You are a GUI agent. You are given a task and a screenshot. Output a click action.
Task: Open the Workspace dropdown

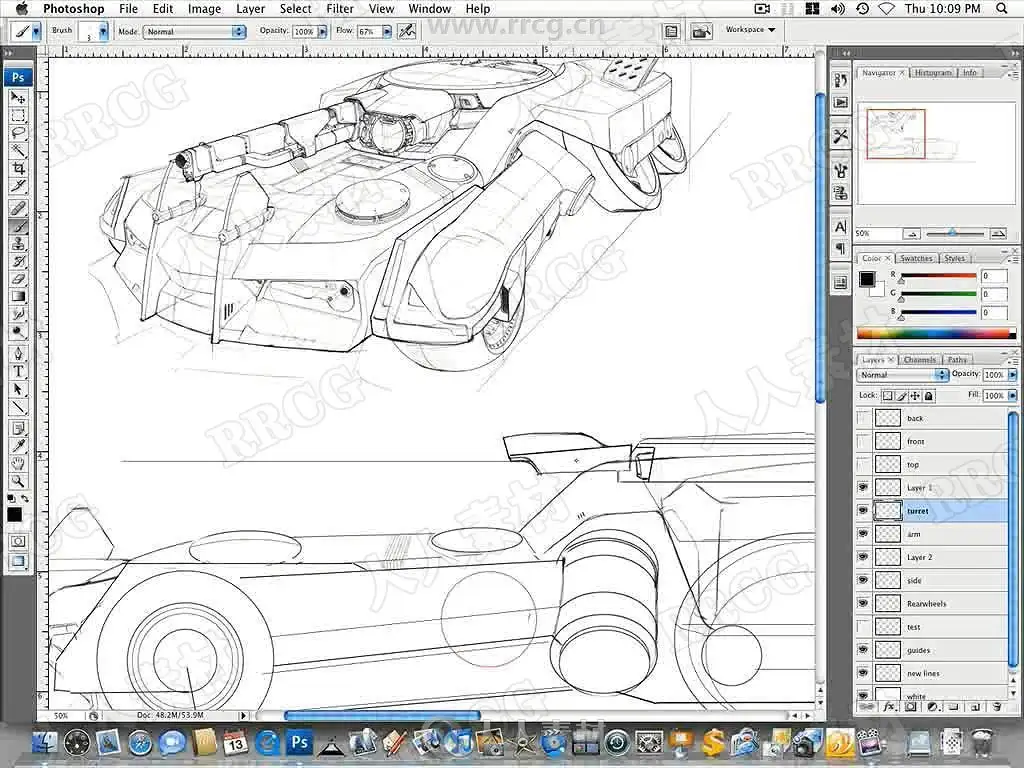click(x=750, y=30)
